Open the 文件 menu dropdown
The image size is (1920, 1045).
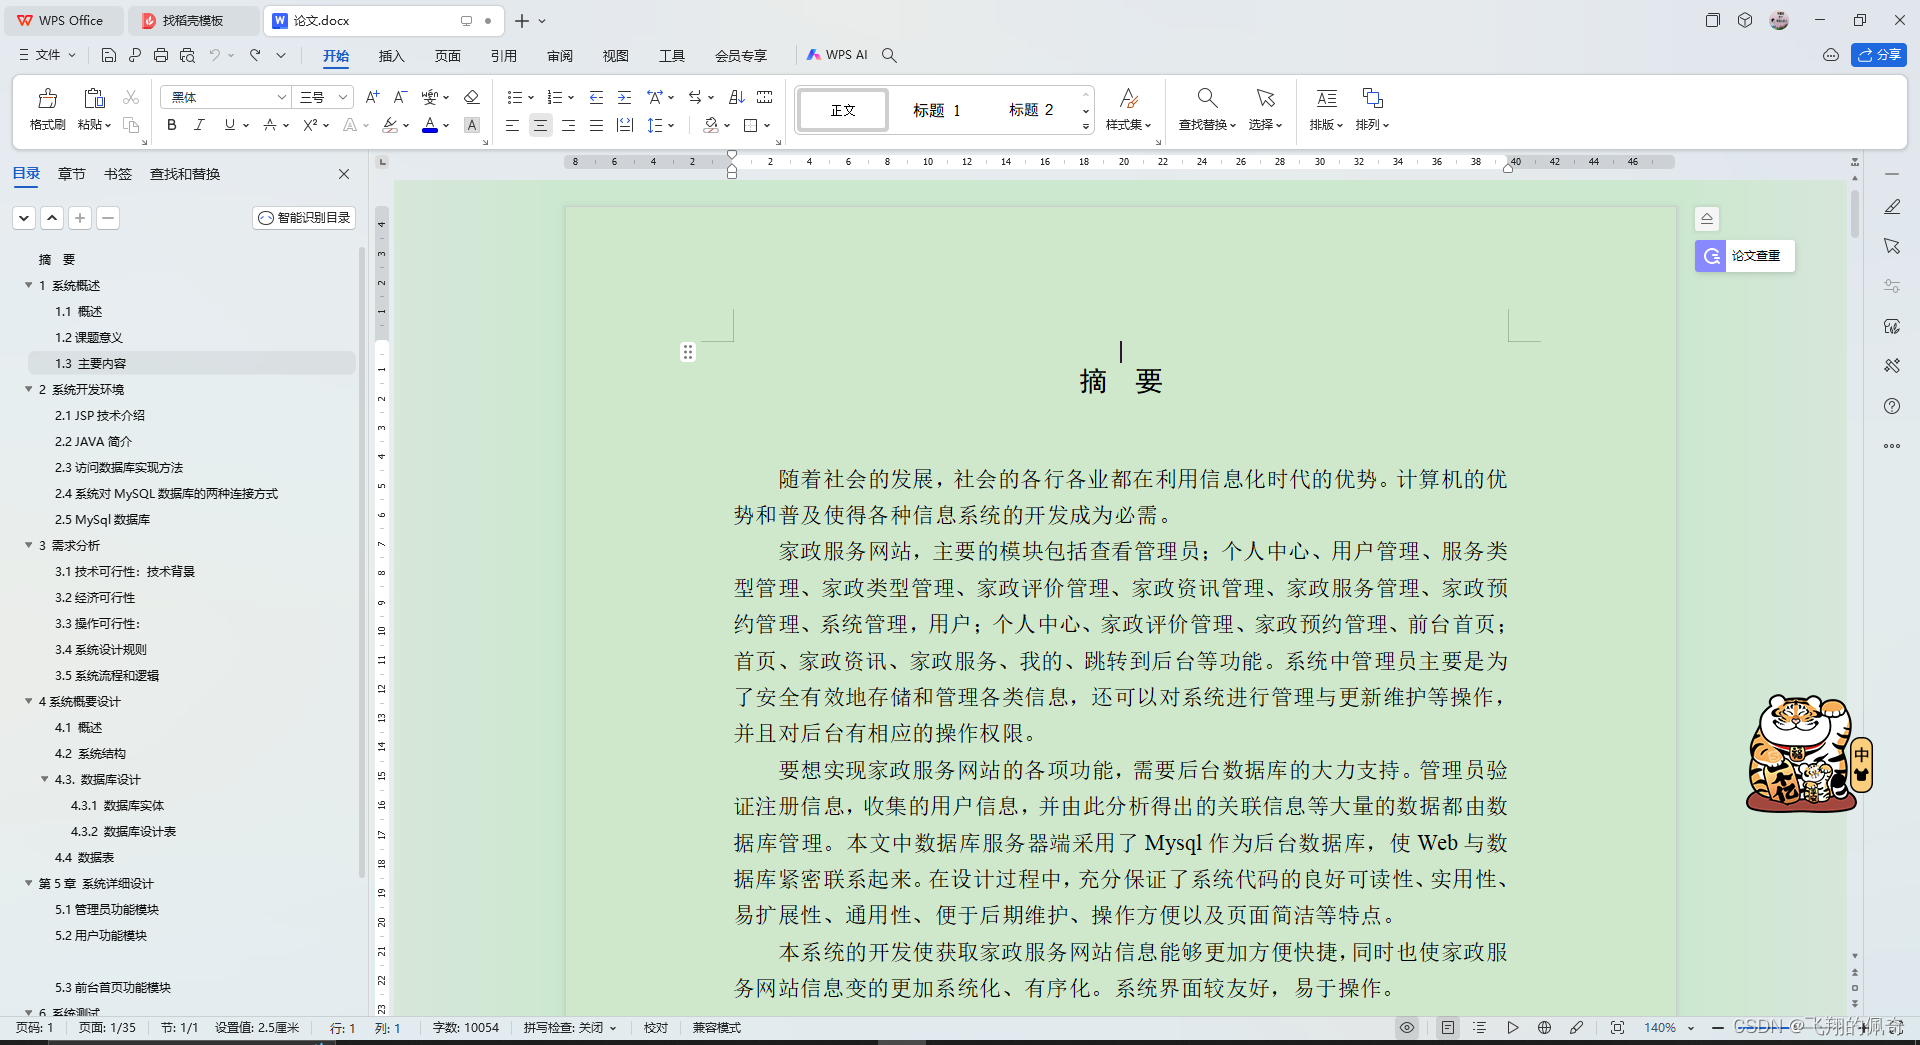[48, 55]
